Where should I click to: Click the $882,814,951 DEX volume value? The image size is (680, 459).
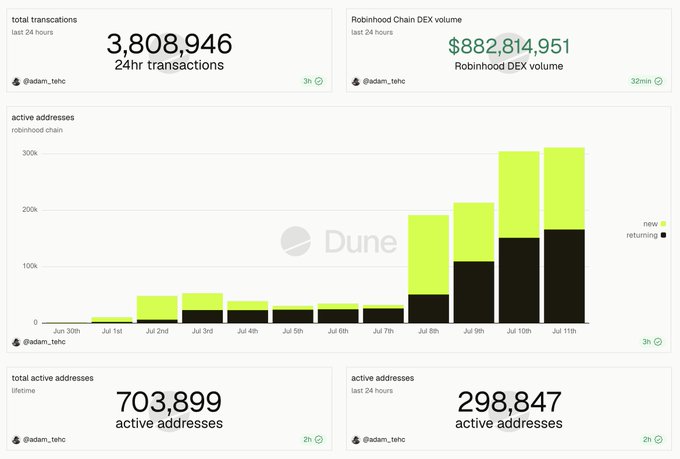509,46
